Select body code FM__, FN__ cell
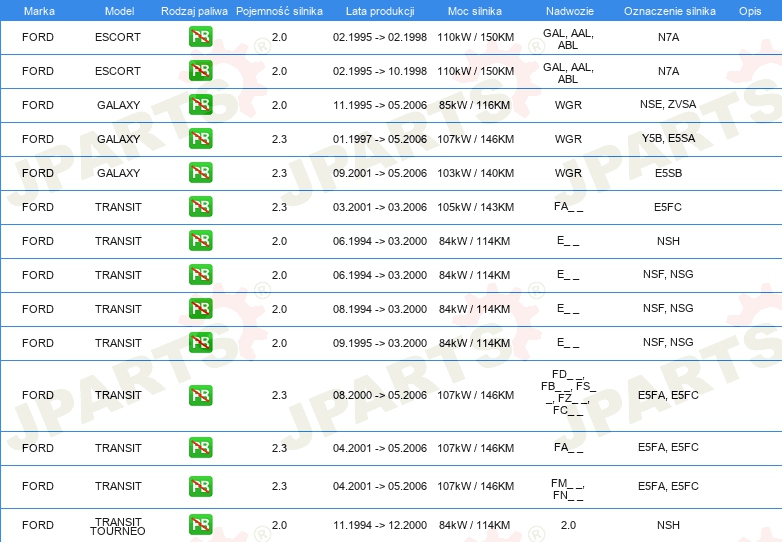Screen dimensions: 782x542 tap(568, 489)
